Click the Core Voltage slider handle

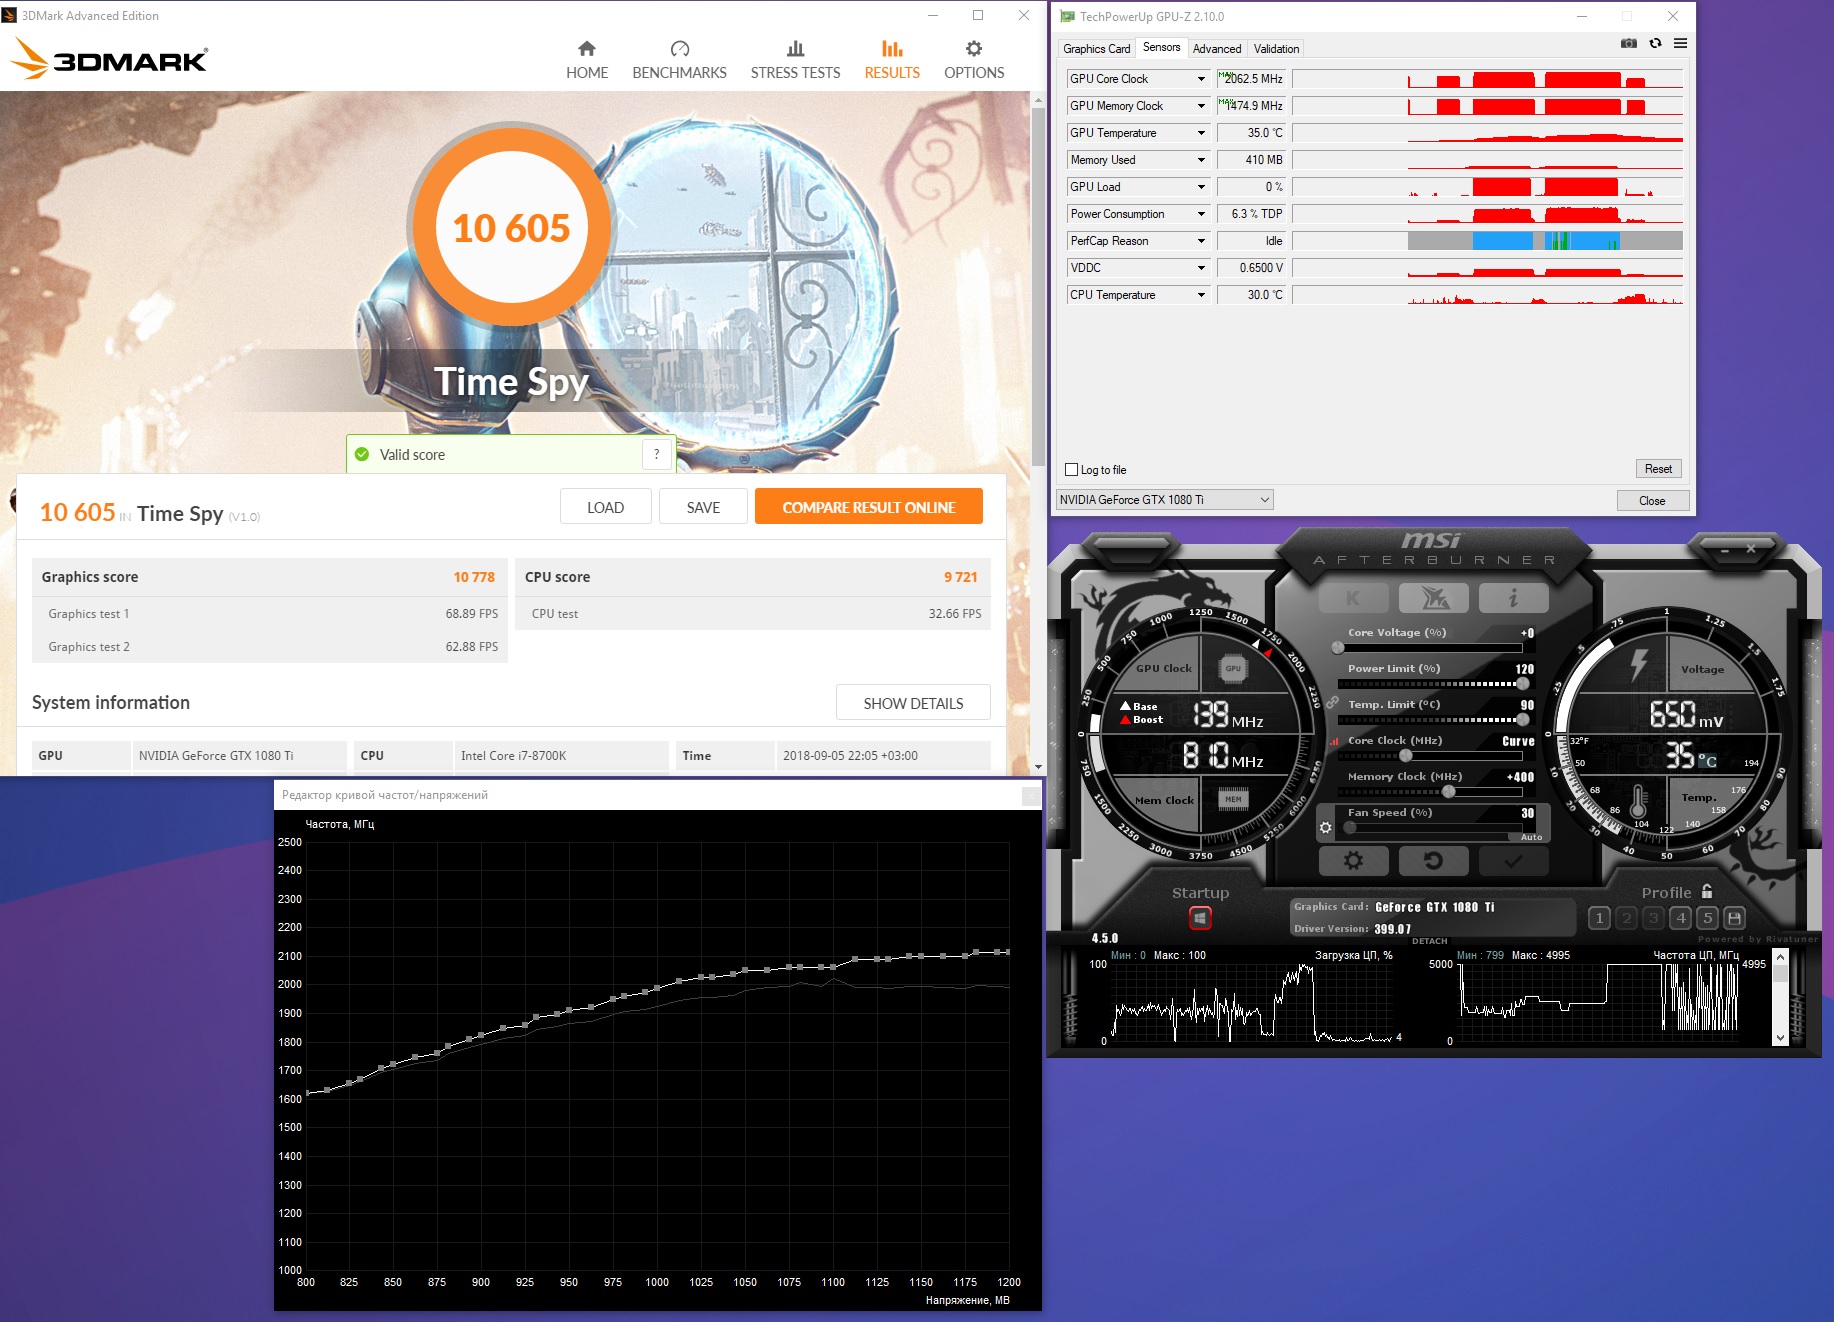(x=1338, y=648)
